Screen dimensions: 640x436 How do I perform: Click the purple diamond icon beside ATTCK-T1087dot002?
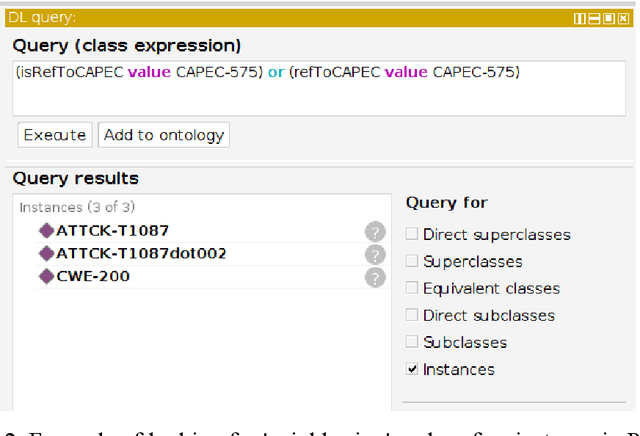coord(46,253)
